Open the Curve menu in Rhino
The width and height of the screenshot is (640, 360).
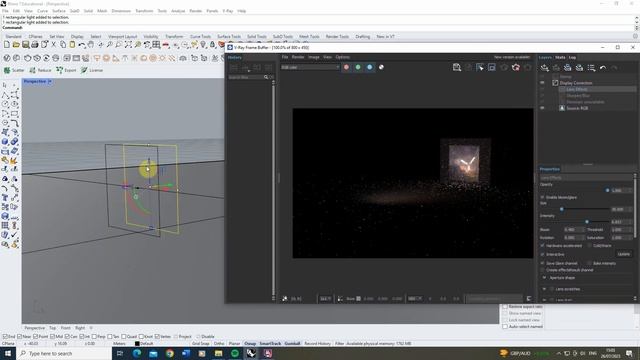42,11
